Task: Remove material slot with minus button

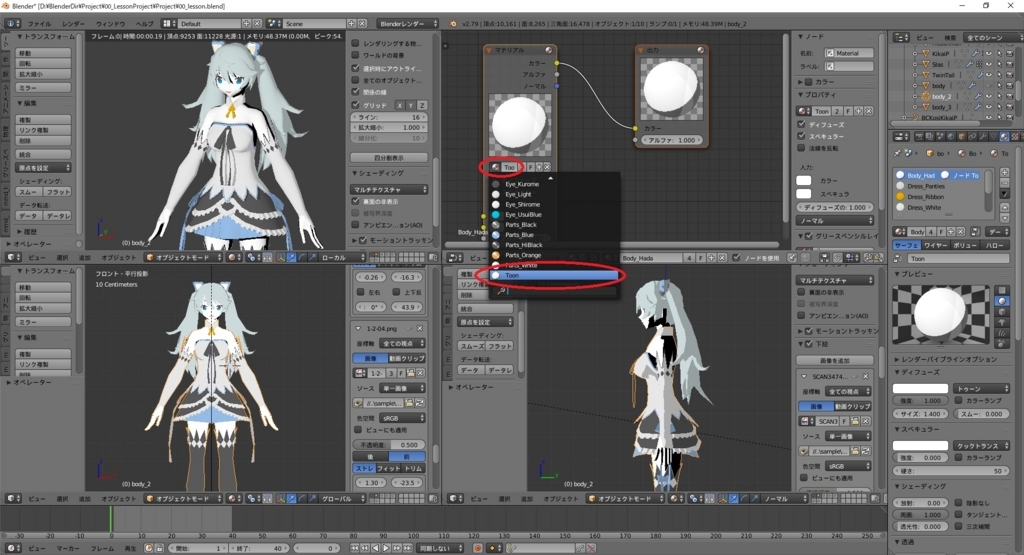Action: point(1004,185)
